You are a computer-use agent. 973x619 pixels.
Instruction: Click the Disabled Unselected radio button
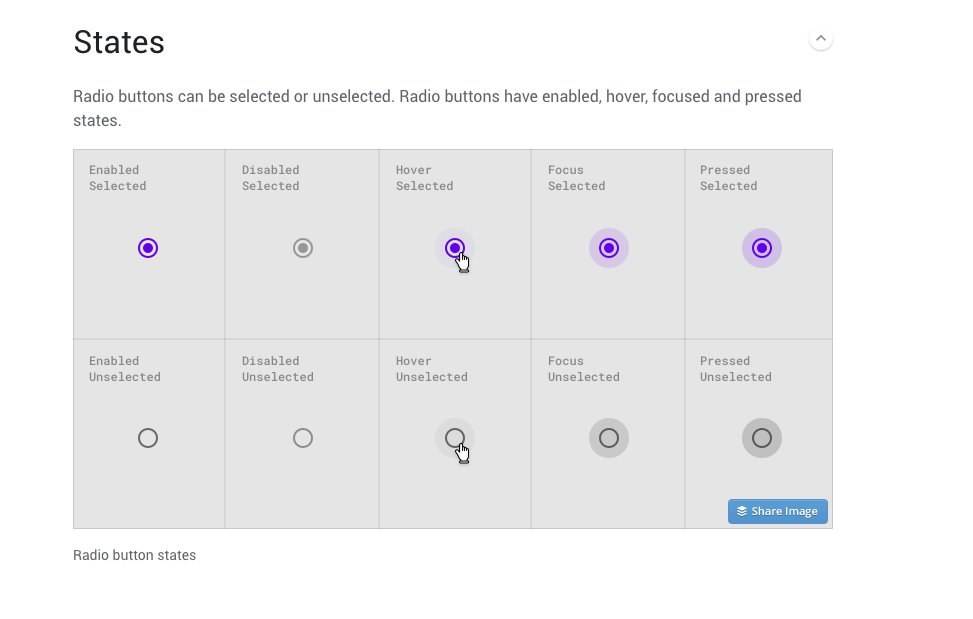303,438
